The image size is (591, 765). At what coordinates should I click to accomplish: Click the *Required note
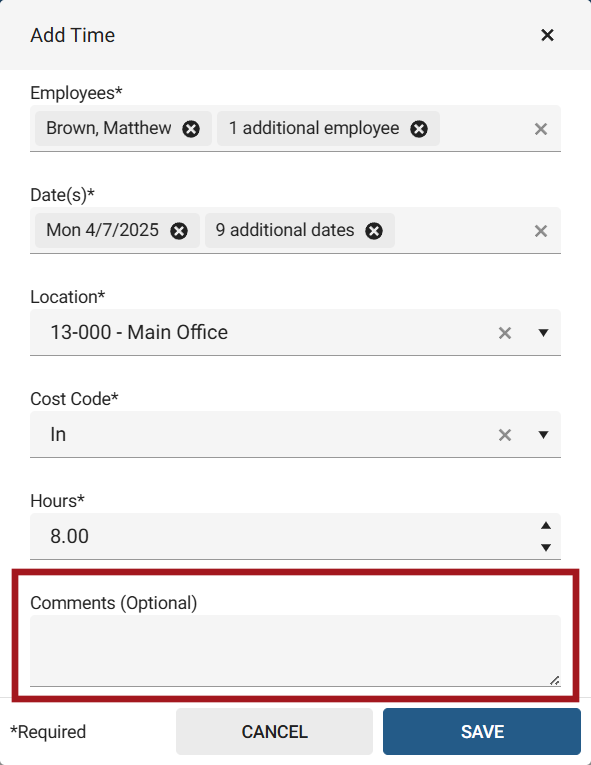pyautogui.click(x=48, y=732)
